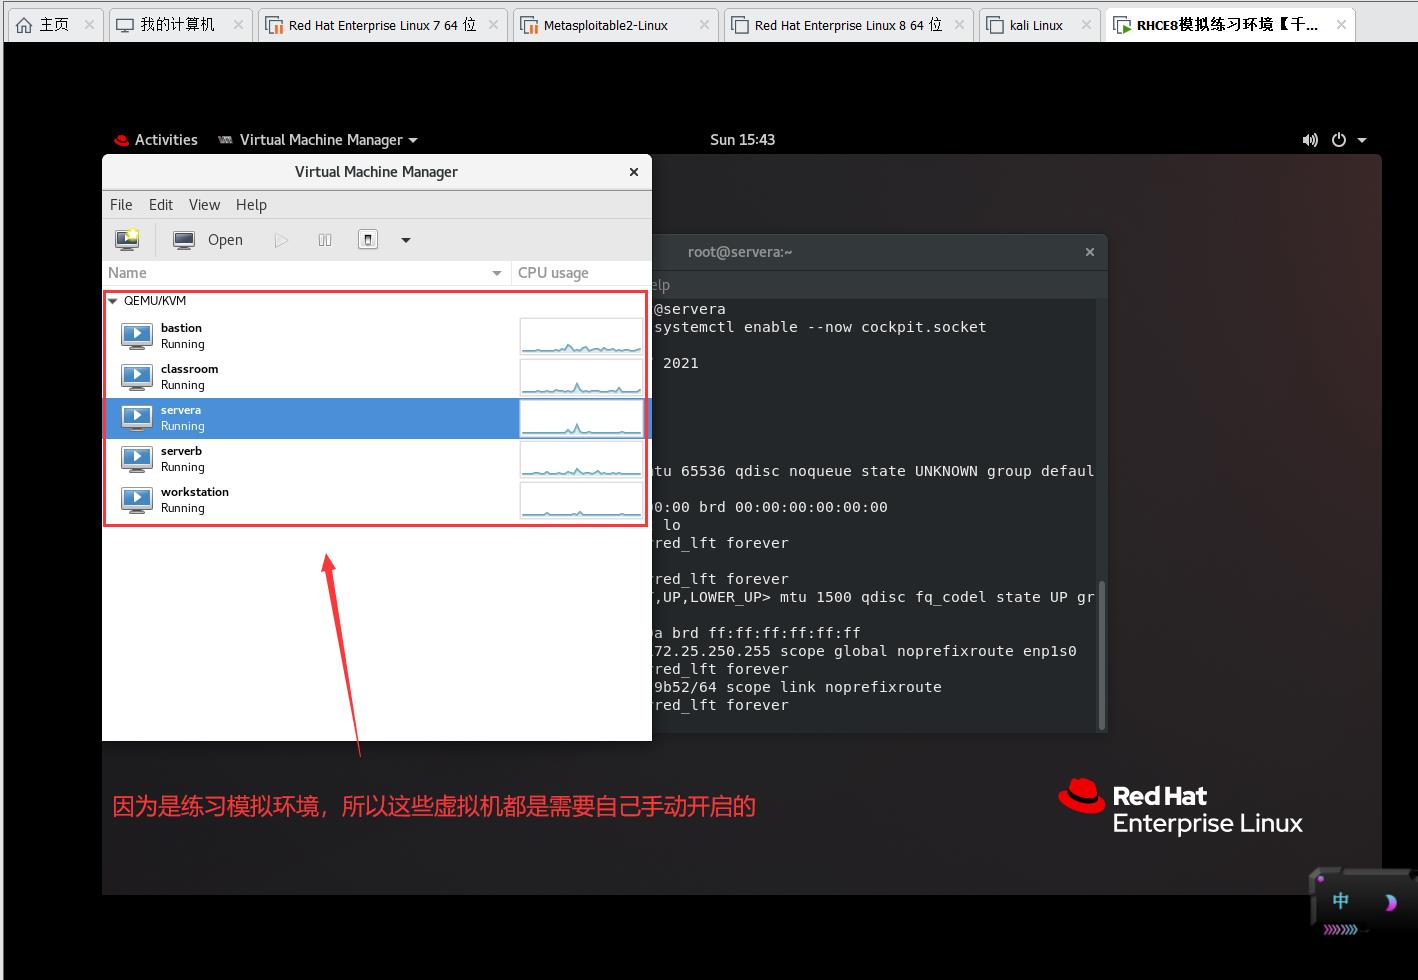Click the Run (play) VM toolbar icon
Screen dimensions: 1418x980
pos(281,240)
